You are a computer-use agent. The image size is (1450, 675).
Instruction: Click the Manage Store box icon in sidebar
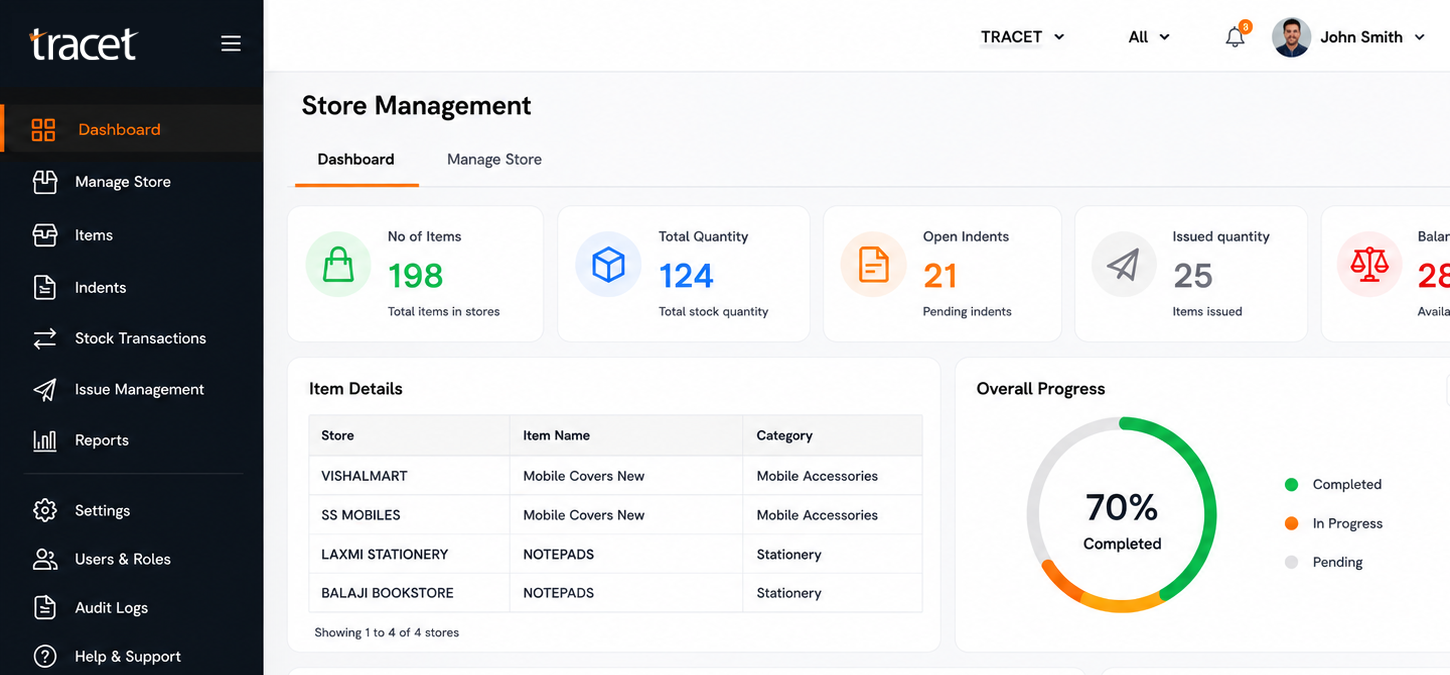(x=45, y=182)
